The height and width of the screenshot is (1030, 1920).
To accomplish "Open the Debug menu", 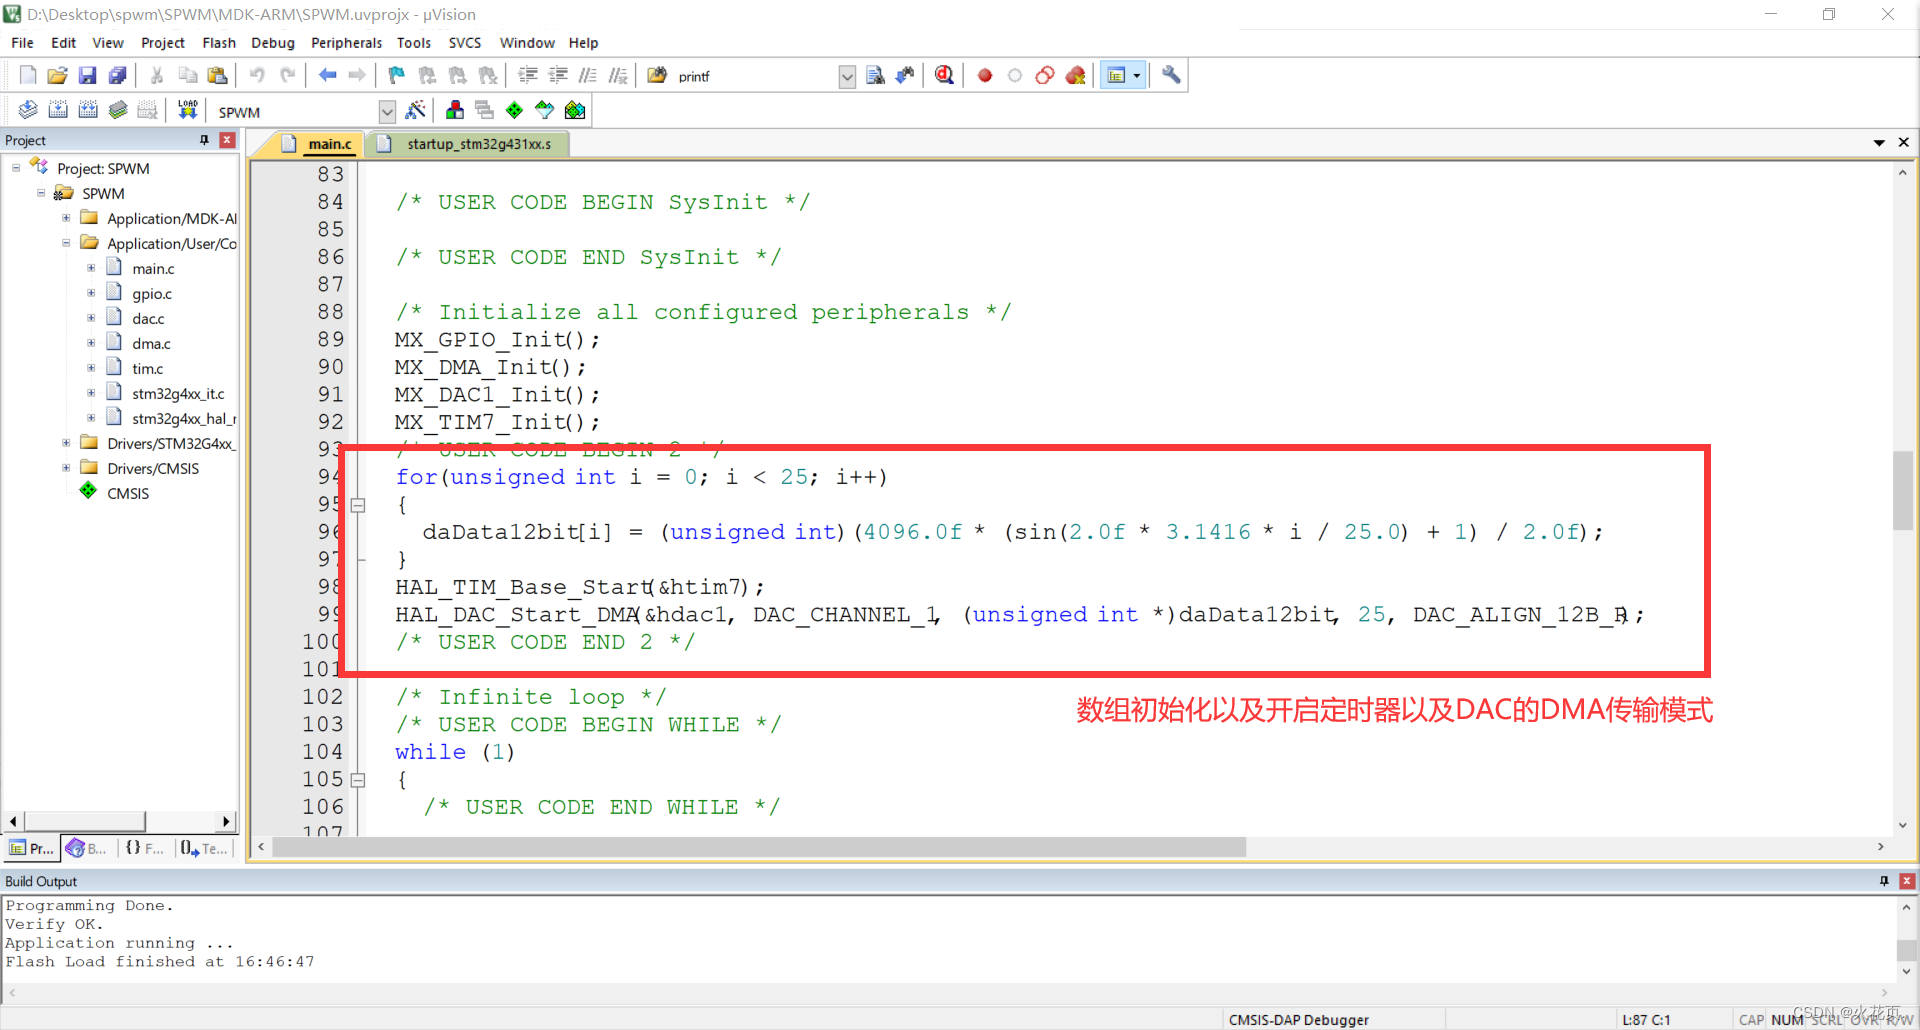I will coord(273,43).
